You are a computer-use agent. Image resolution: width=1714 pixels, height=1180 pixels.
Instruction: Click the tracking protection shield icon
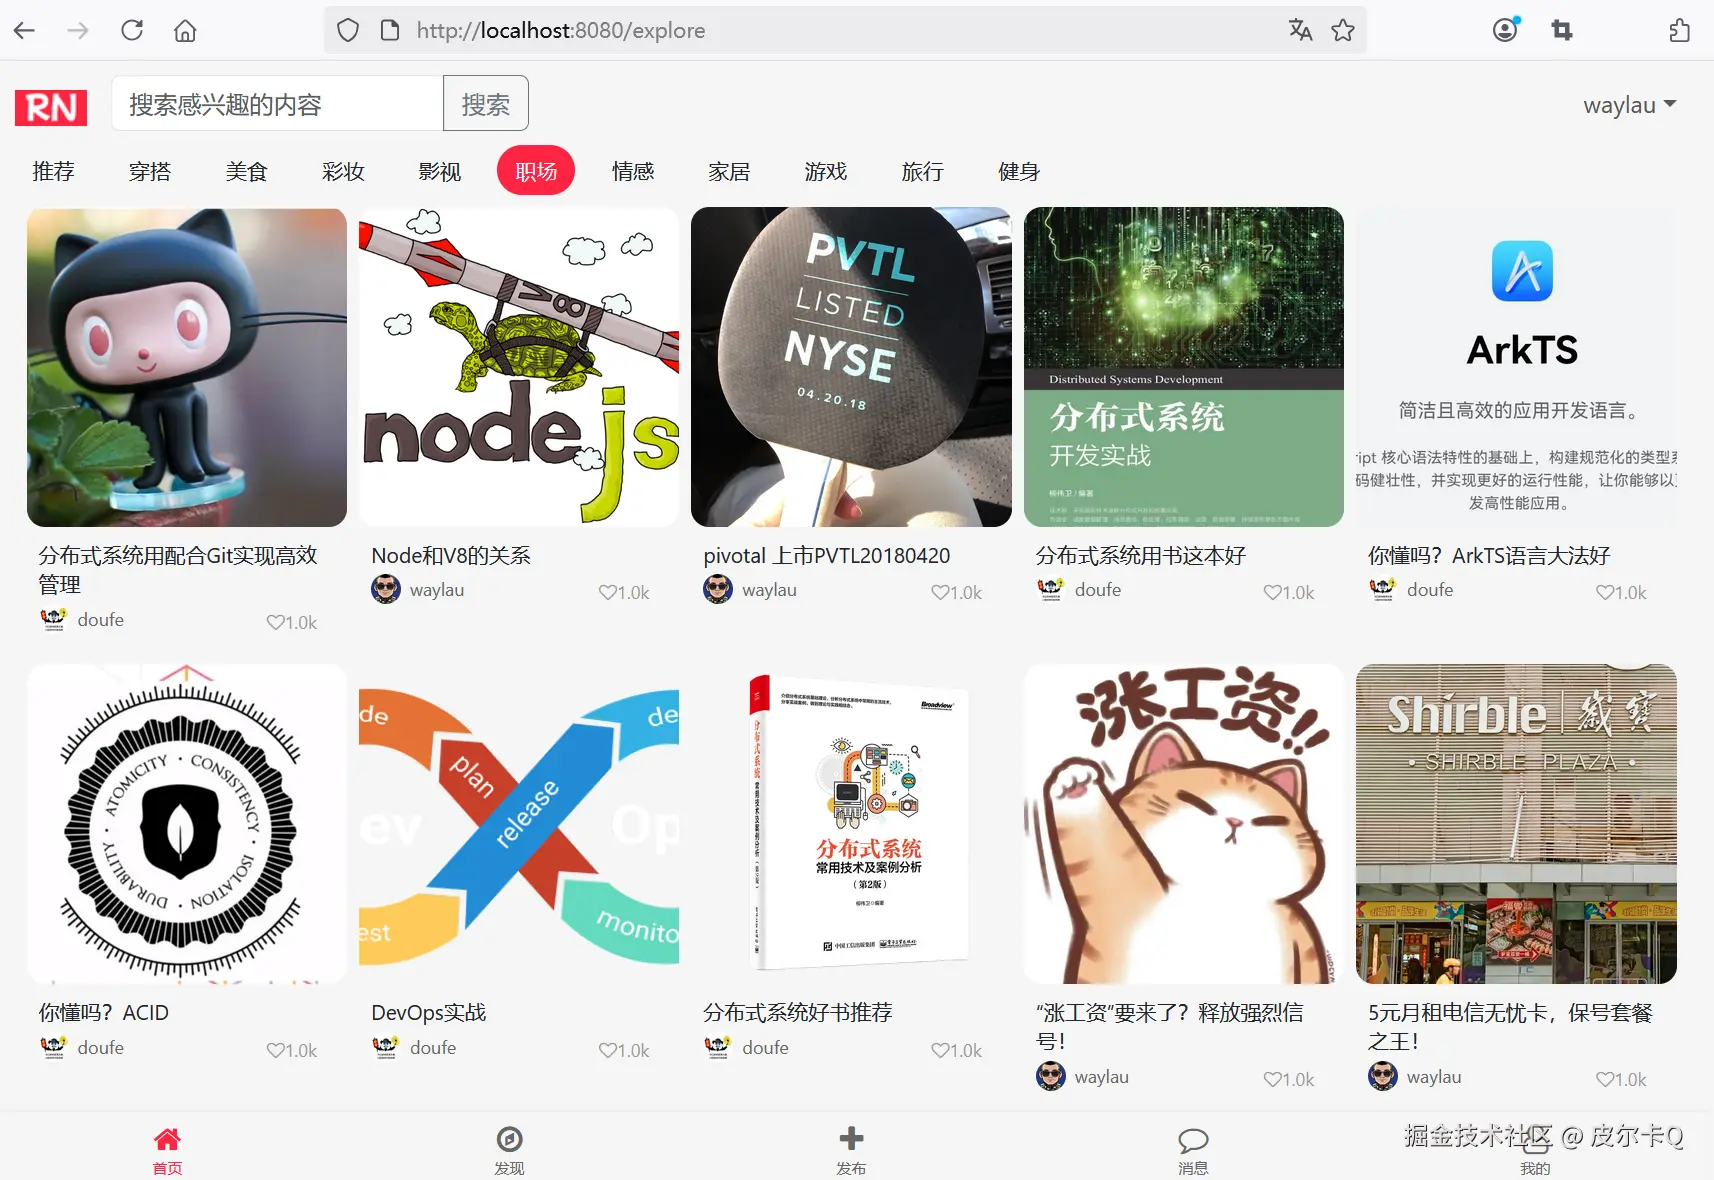tap(347, 30)
